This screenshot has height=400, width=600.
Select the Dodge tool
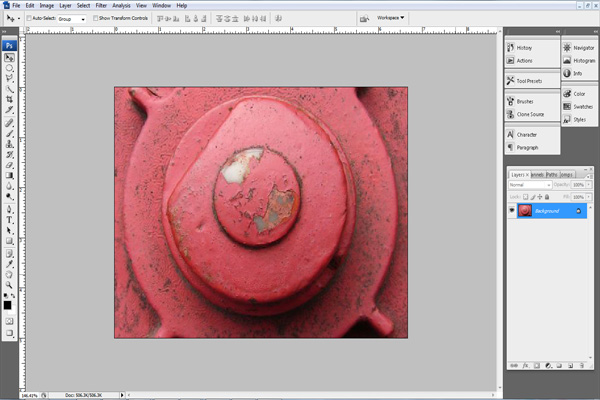9,196
